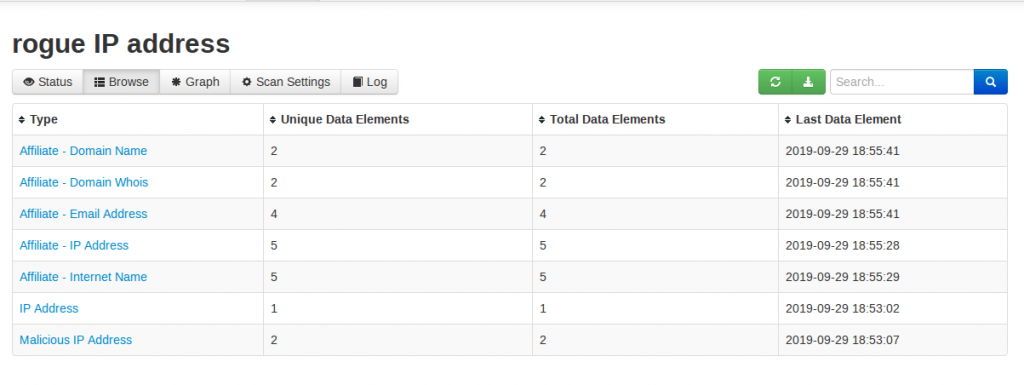Open the Status tab with eye icon
Screen dimensions: 1024x385
[x=48, y=82]
